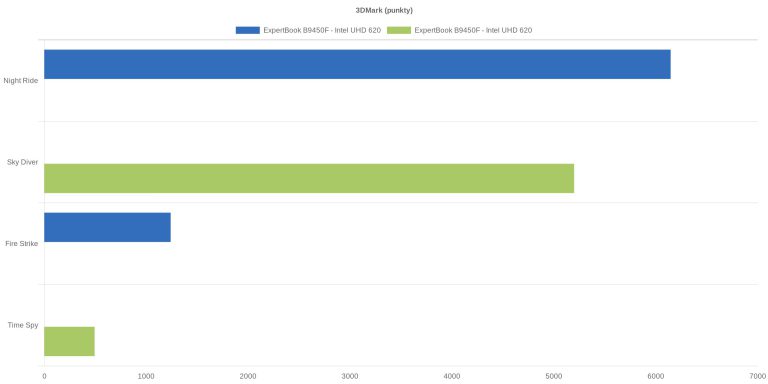Click the 6000 axis tick value
Screen dimensions: 768x384
click(656, 377)
